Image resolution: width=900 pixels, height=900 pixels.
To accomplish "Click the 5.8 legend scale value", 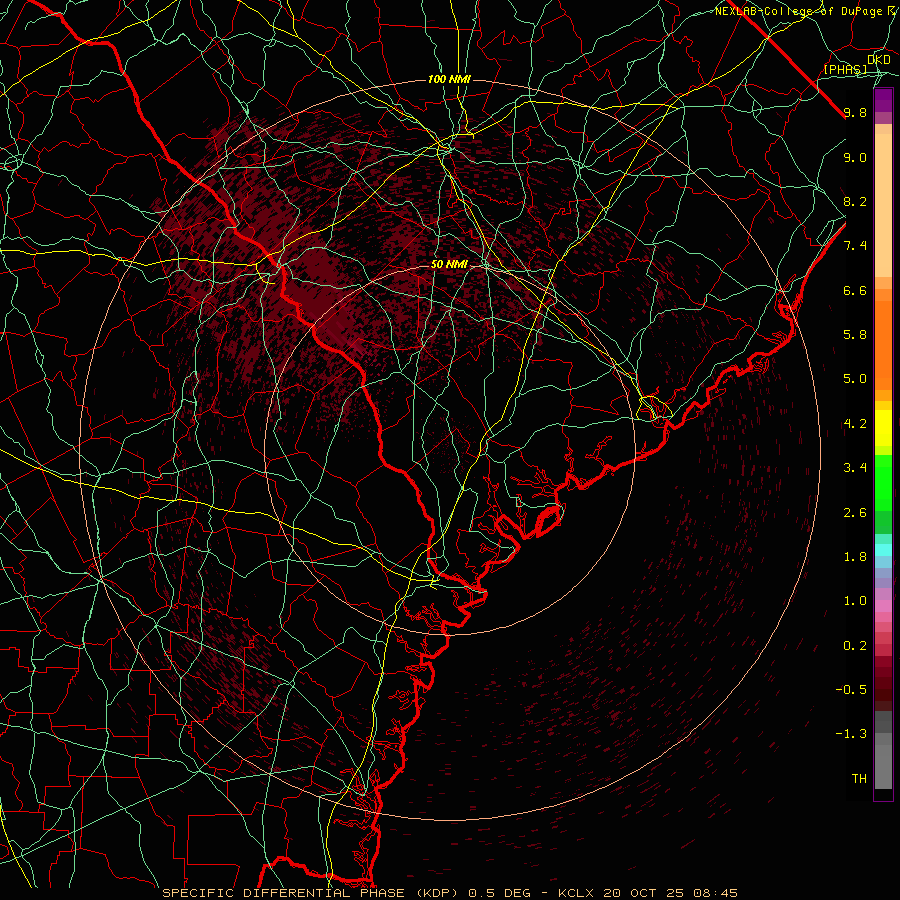I will 855,335.
